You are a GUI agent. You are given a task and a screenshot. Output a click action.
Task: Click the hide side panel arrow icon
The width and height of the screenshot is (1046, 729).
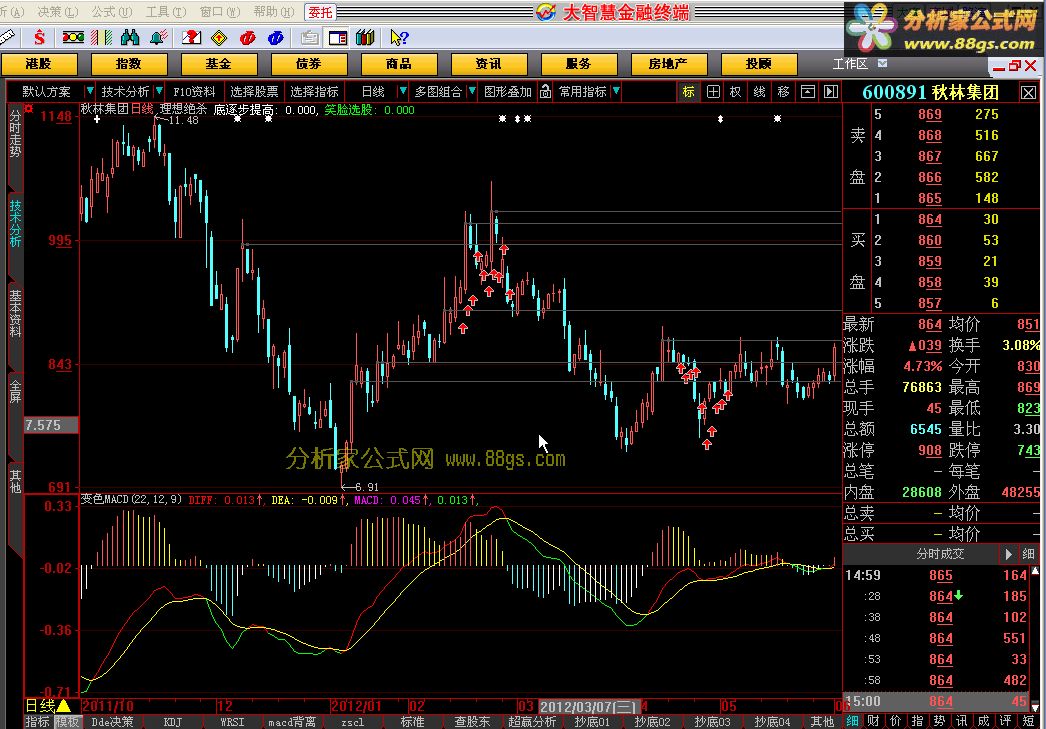pyautogui.click(x=831, y=91)
